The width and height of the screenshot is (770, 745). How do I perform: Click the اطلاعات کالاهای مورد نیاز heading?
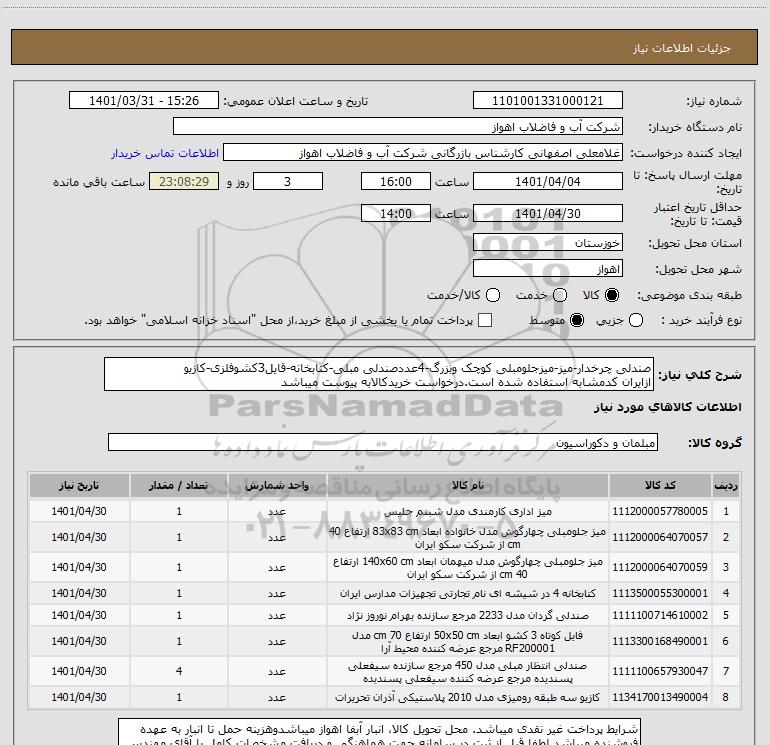tap(667, 407)
